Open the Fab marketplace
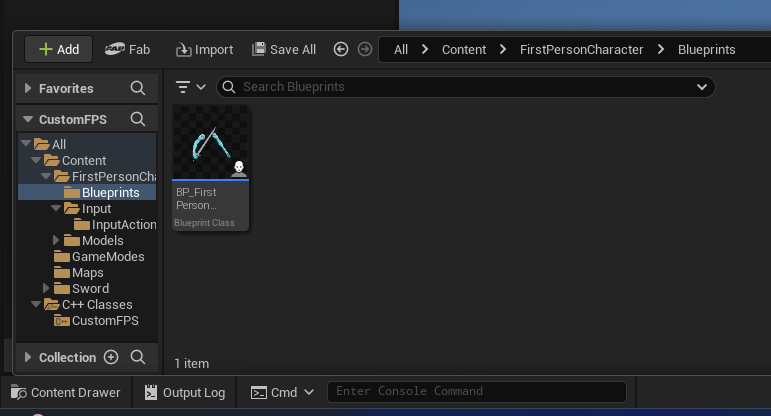The height and width of the screenshot is (416, 771). pos(127,49)
